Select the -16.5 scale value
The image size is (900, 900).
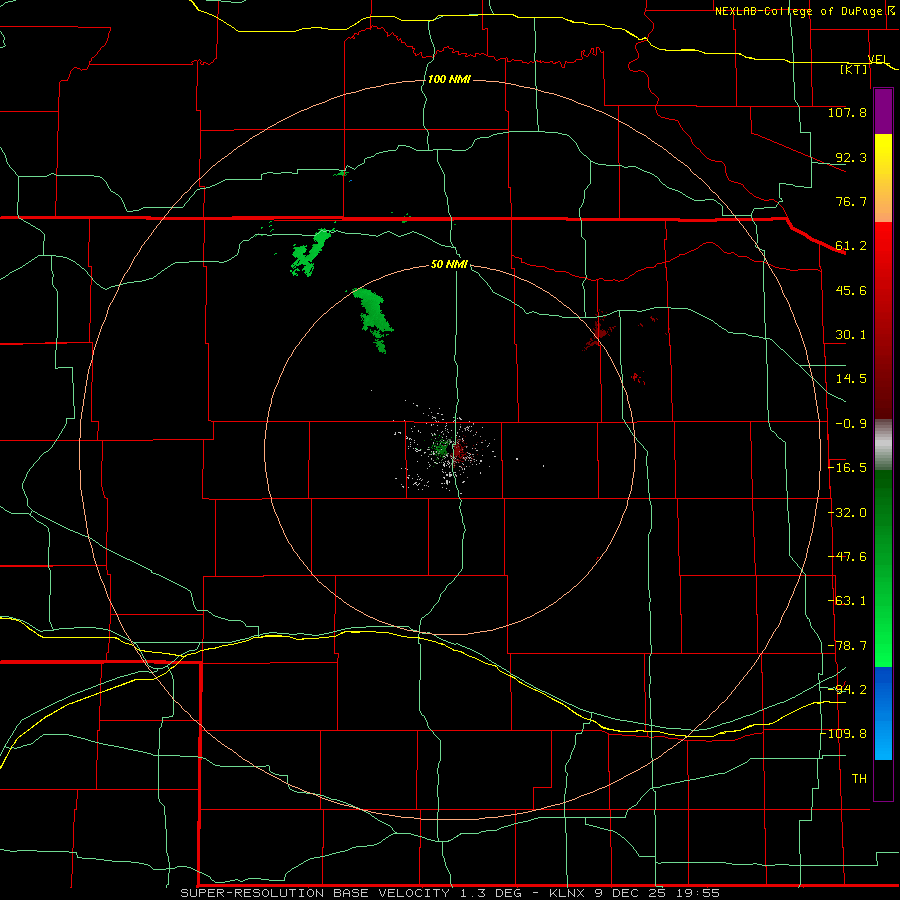[x=847, y=468]
